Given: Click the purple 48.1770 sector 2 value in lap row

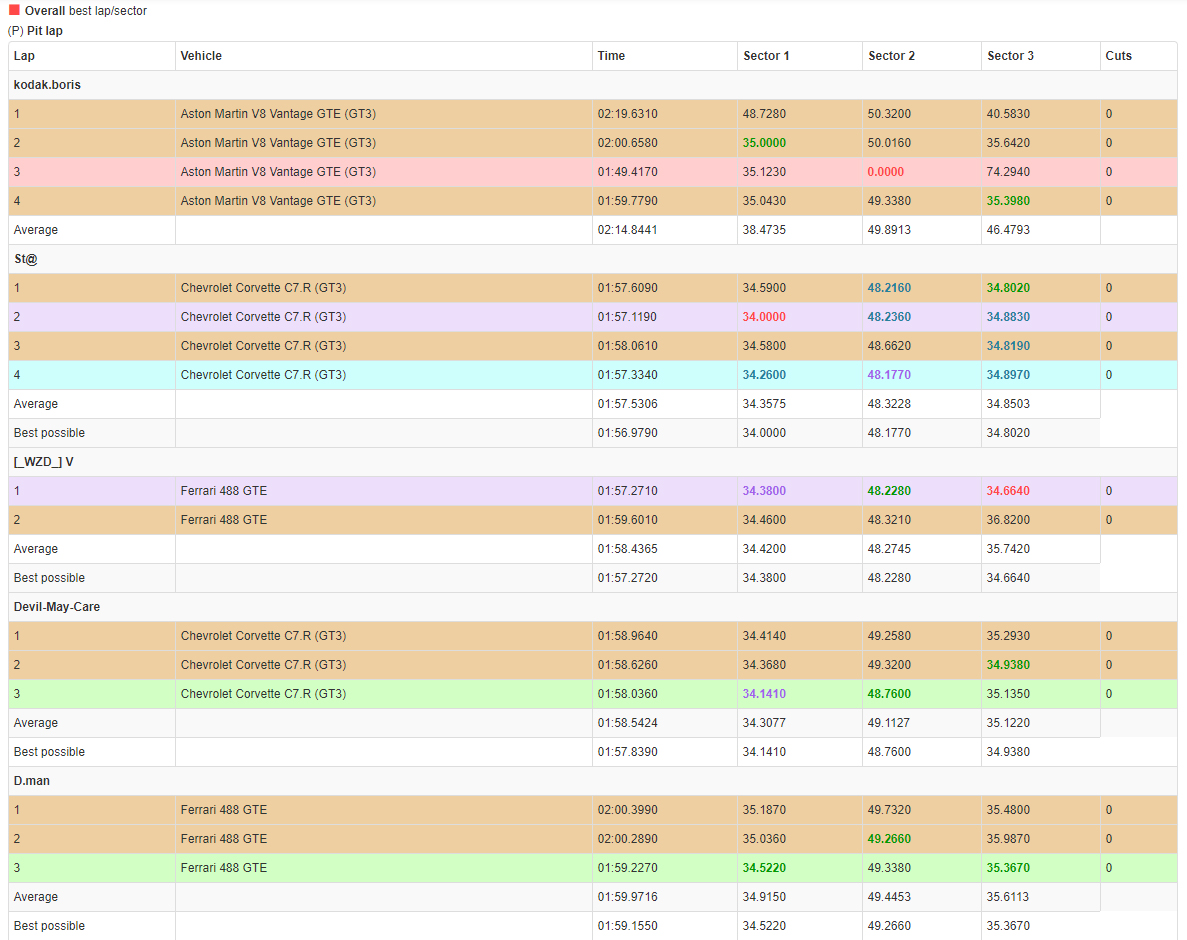Looking at the screenshot, I should click(x=889, y=375).
